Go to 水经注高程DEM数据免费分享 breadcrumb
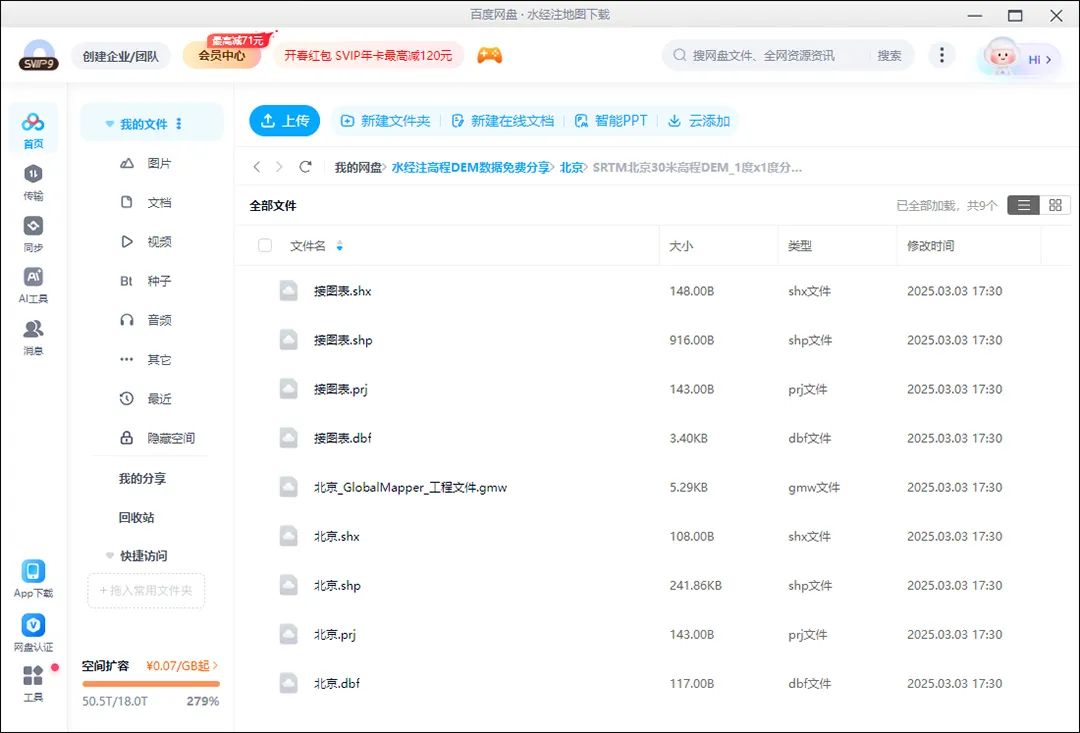The width and height of the screenshot is (1080, 733). [471, 167]
